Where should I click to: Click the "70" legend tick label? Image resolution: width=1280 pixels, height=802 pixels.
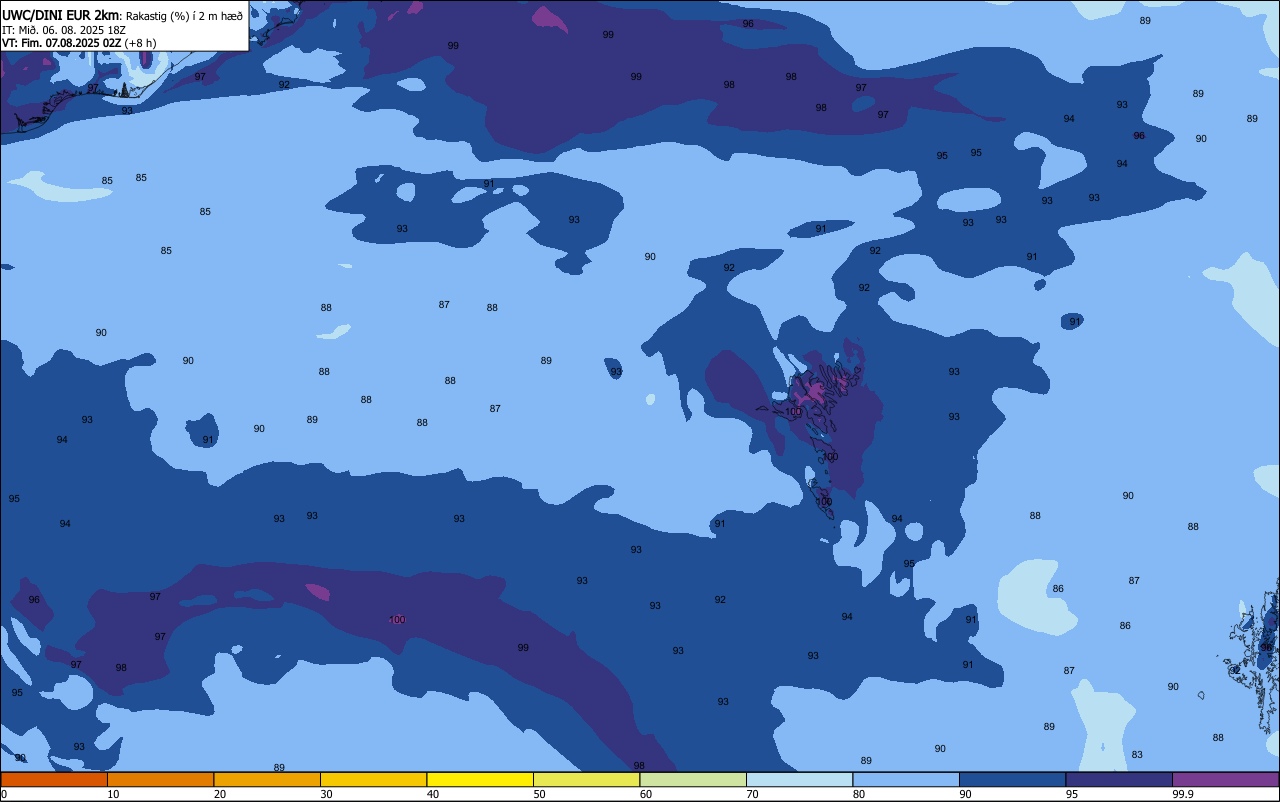point(752,794)
